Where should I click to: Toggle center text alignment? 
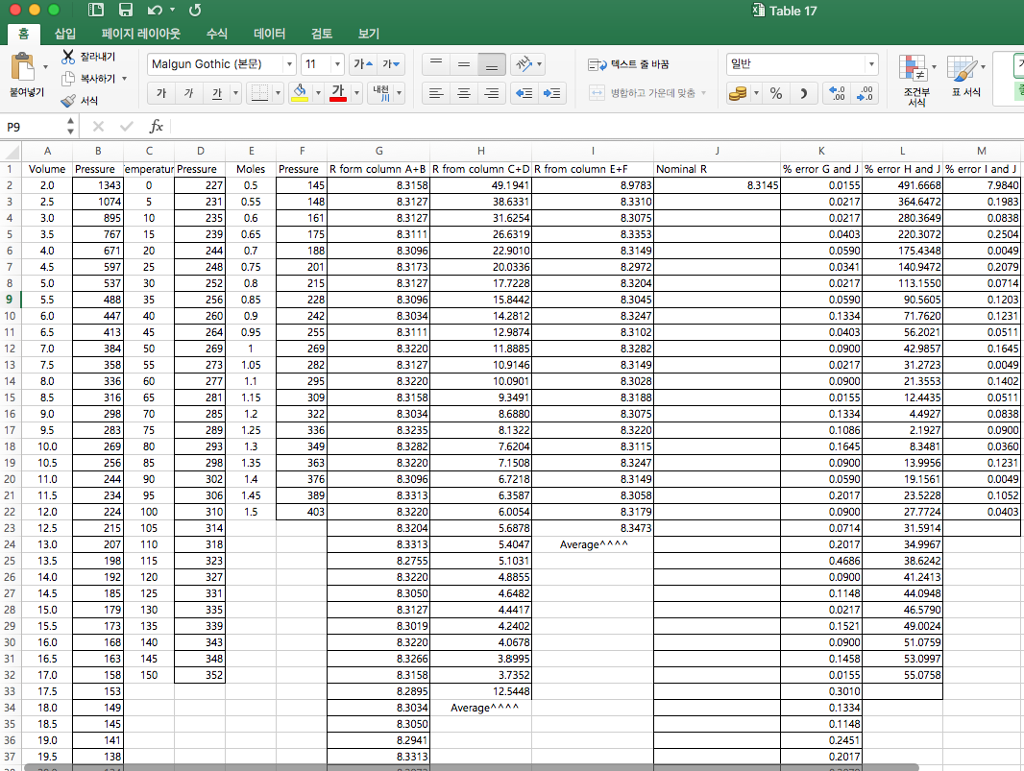[464, 93]
